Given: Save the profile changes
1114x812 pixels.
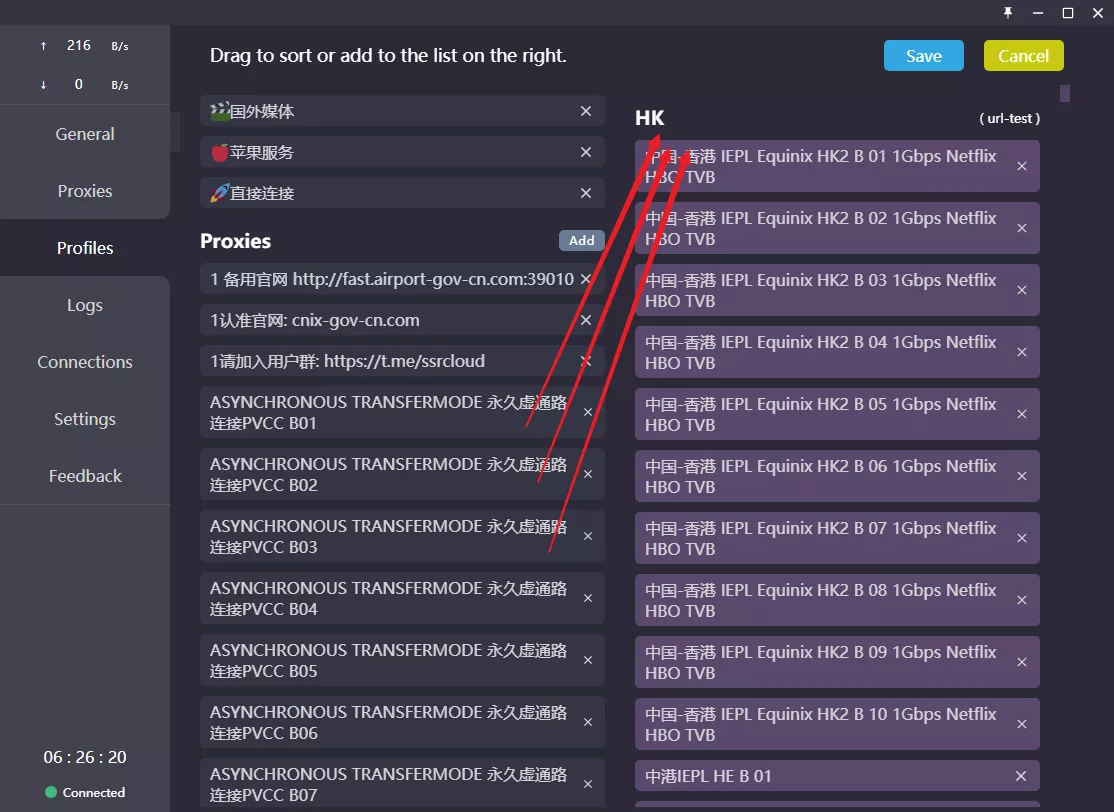Looking at the screenshot, I should pos(923,56).
